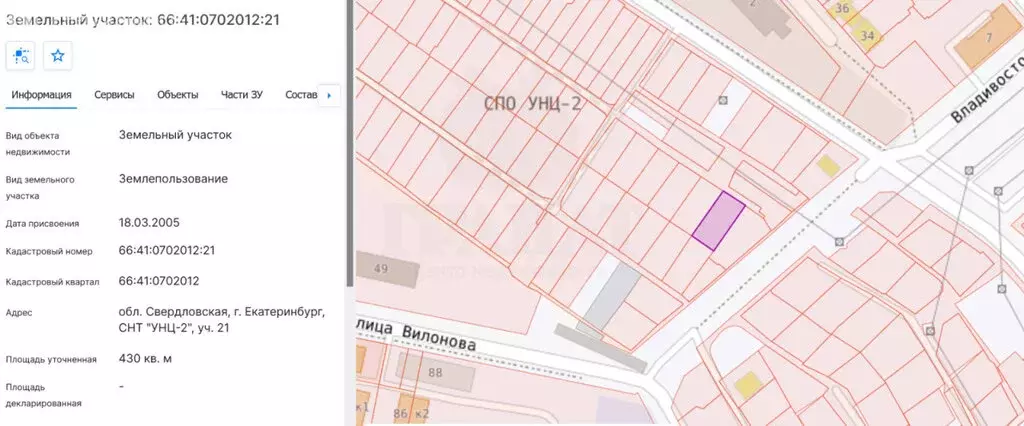This screenshot has height=426, width=1024.
Task: Click the СПО УНЦ-2 map label
Action: pos(532,104)
